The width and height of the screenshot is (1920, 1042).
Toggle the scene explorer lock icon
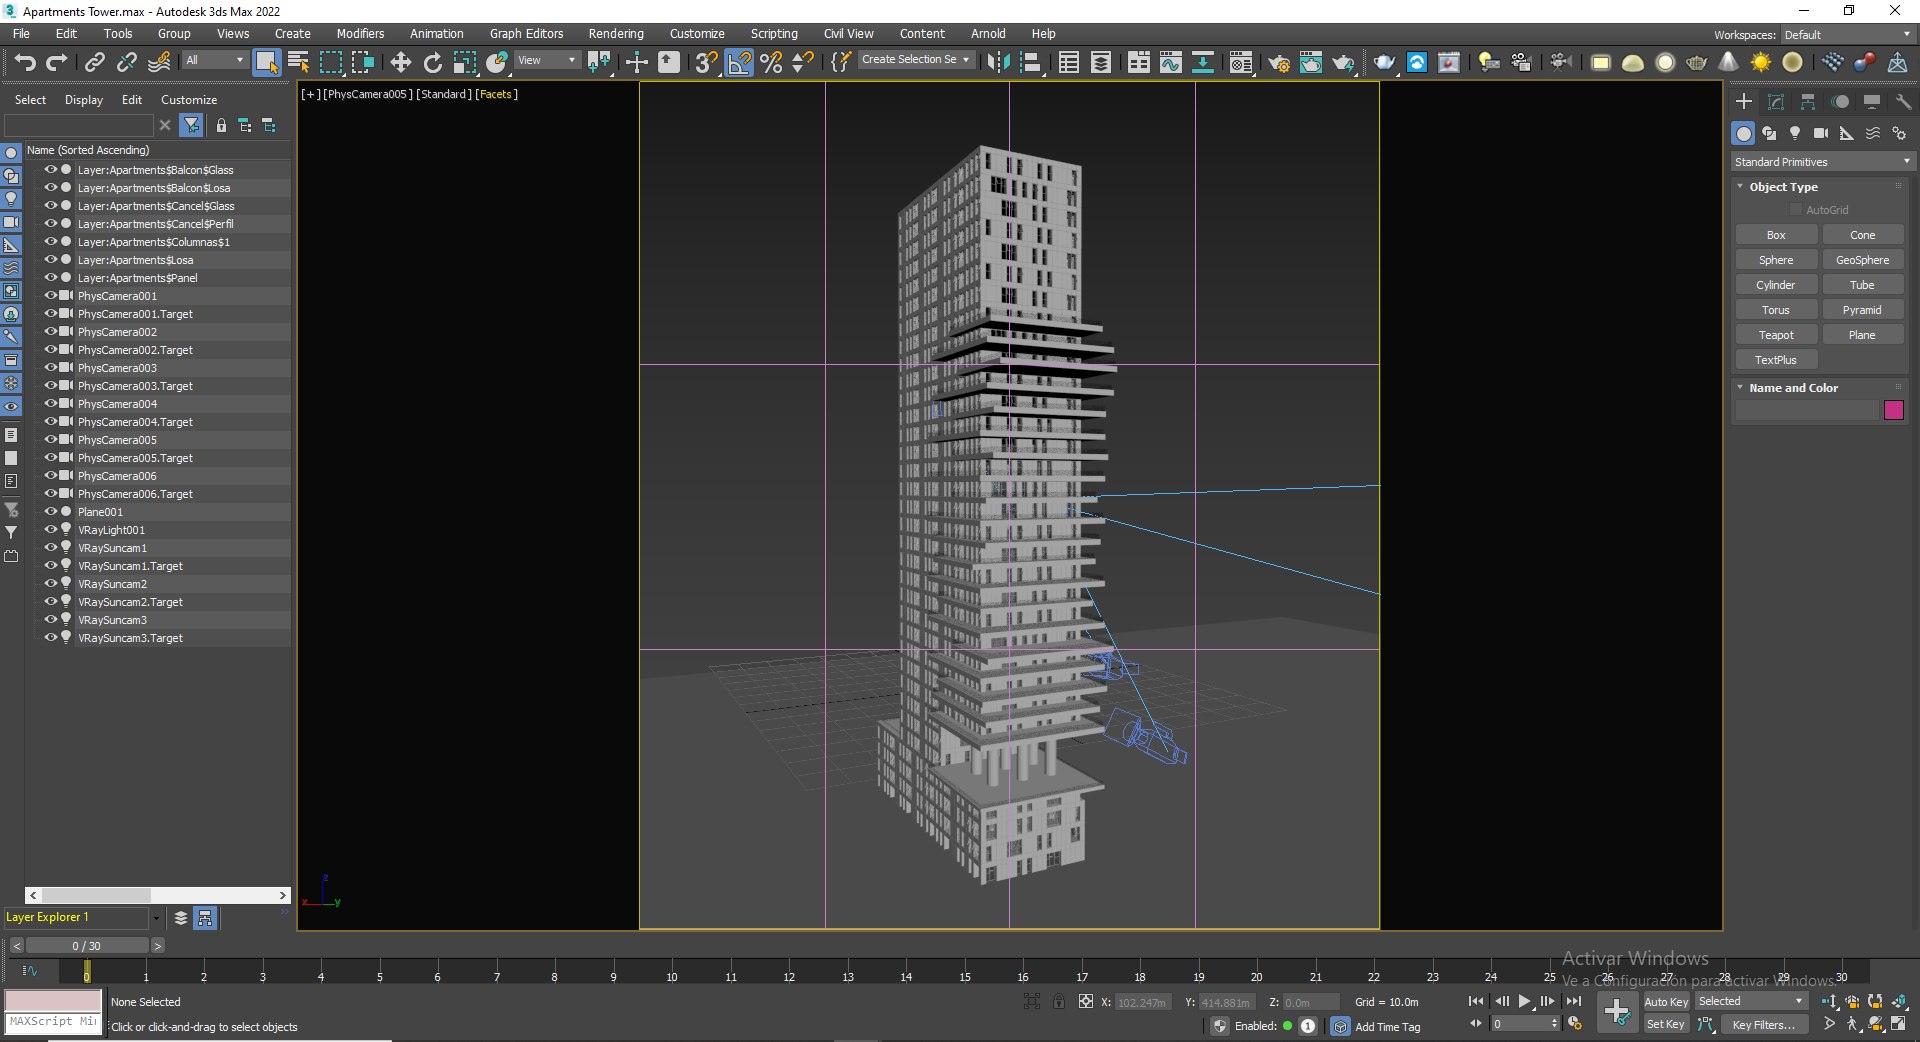221,125
